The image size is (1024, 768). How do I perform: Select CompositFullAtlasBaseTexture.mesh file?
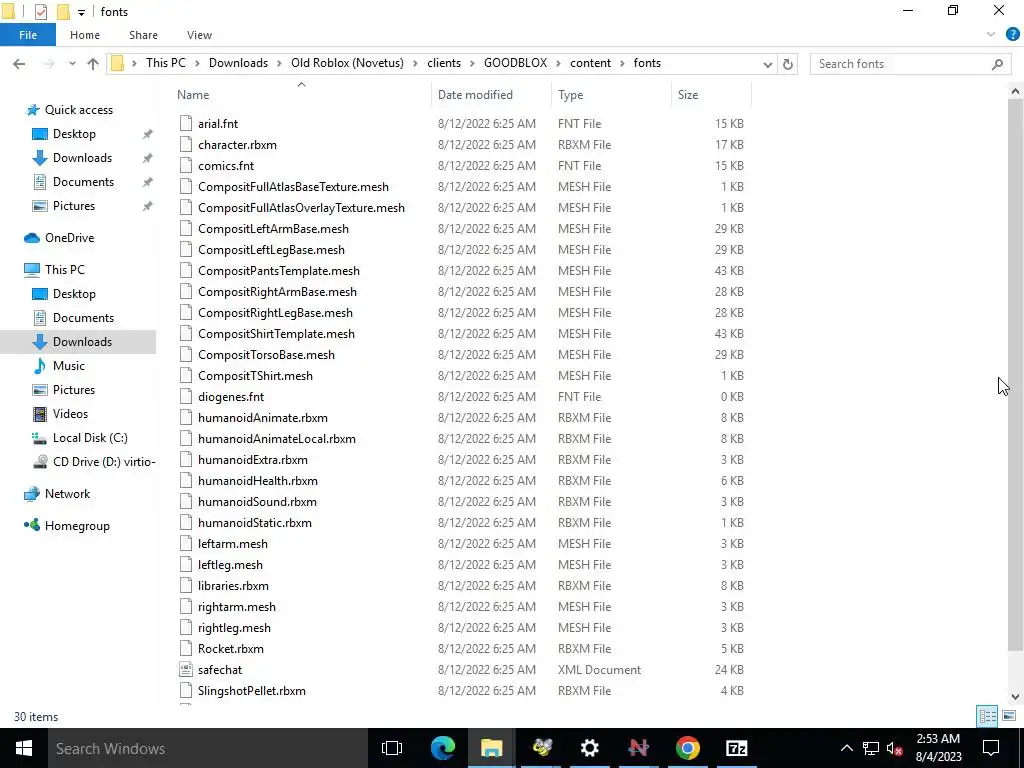[x=293, y=187]
